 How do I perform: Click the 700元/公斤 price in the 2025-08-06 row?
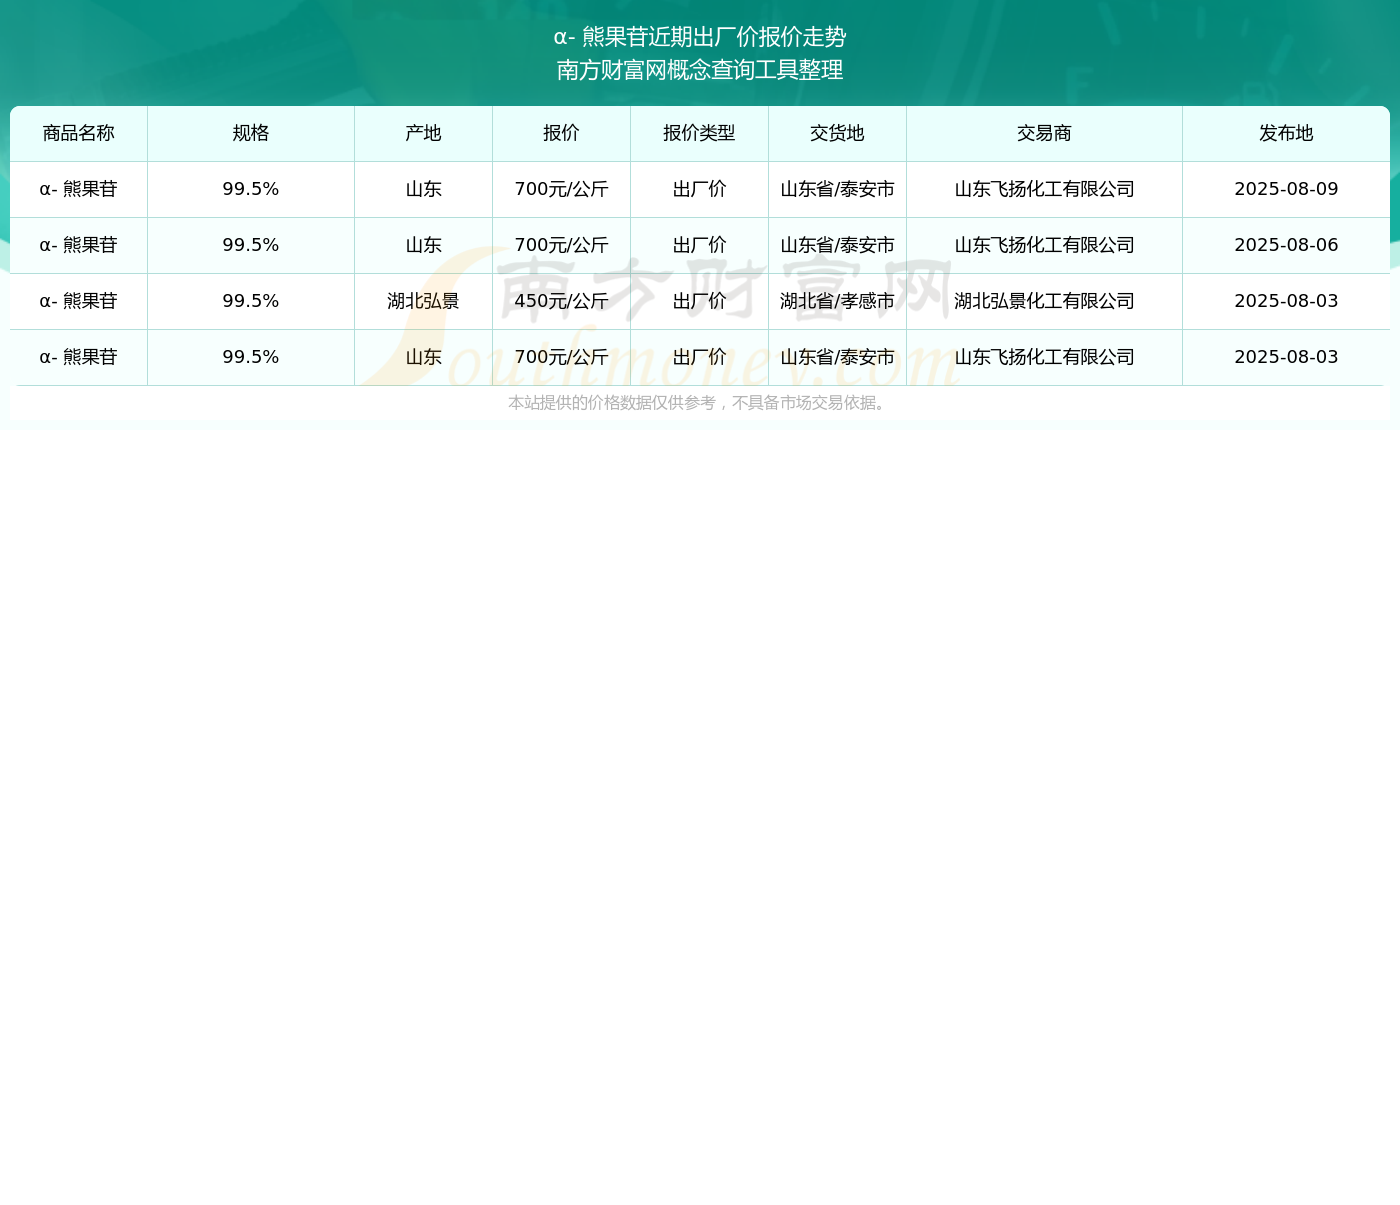[561, 245]
